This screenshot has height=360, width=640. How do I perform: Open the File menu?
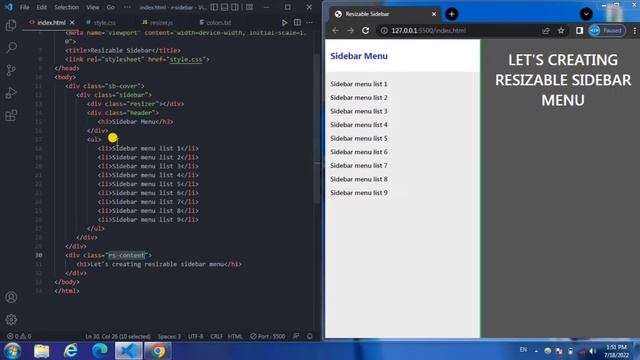[24, 7]
